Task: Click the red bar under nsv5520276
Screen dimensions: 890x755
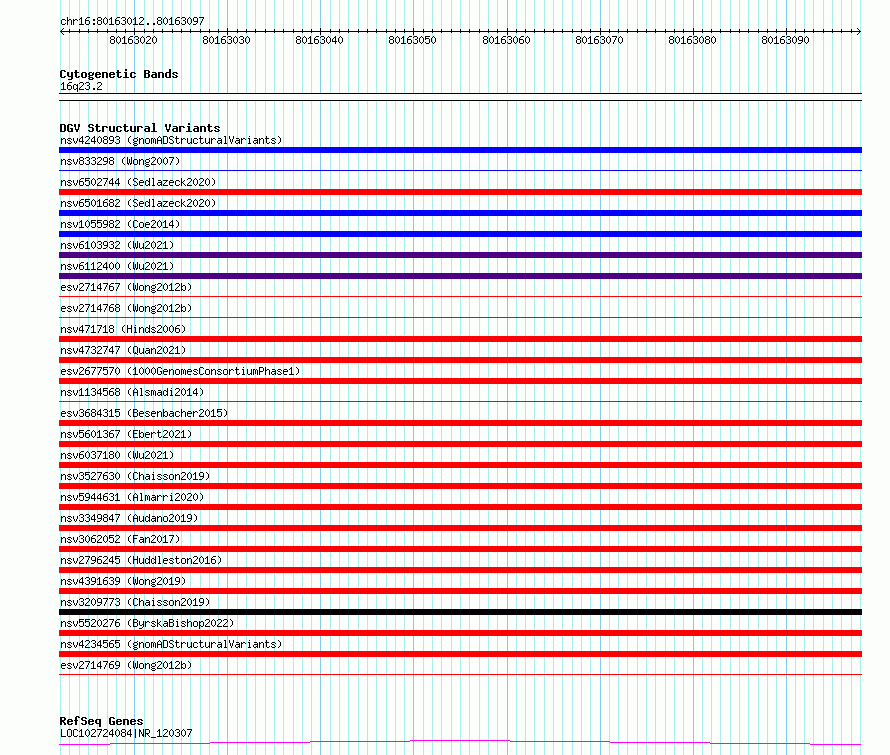Action: (460, 633)
